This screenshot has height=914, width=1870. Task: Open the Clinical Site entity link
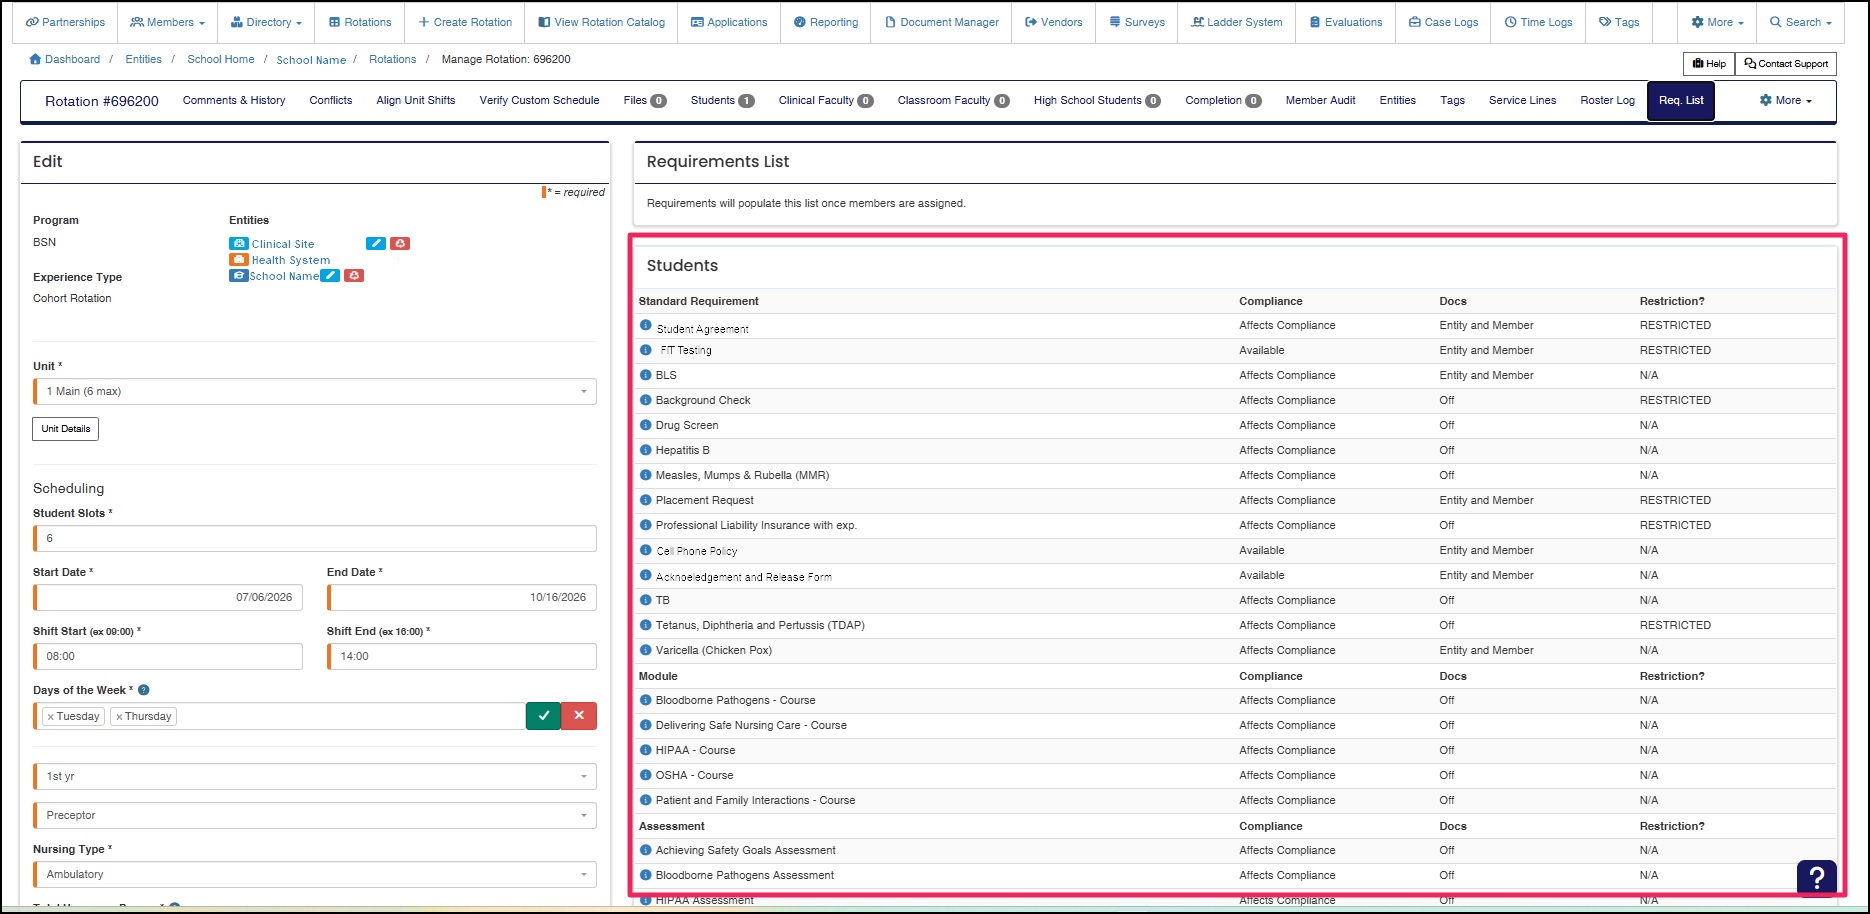283,244
